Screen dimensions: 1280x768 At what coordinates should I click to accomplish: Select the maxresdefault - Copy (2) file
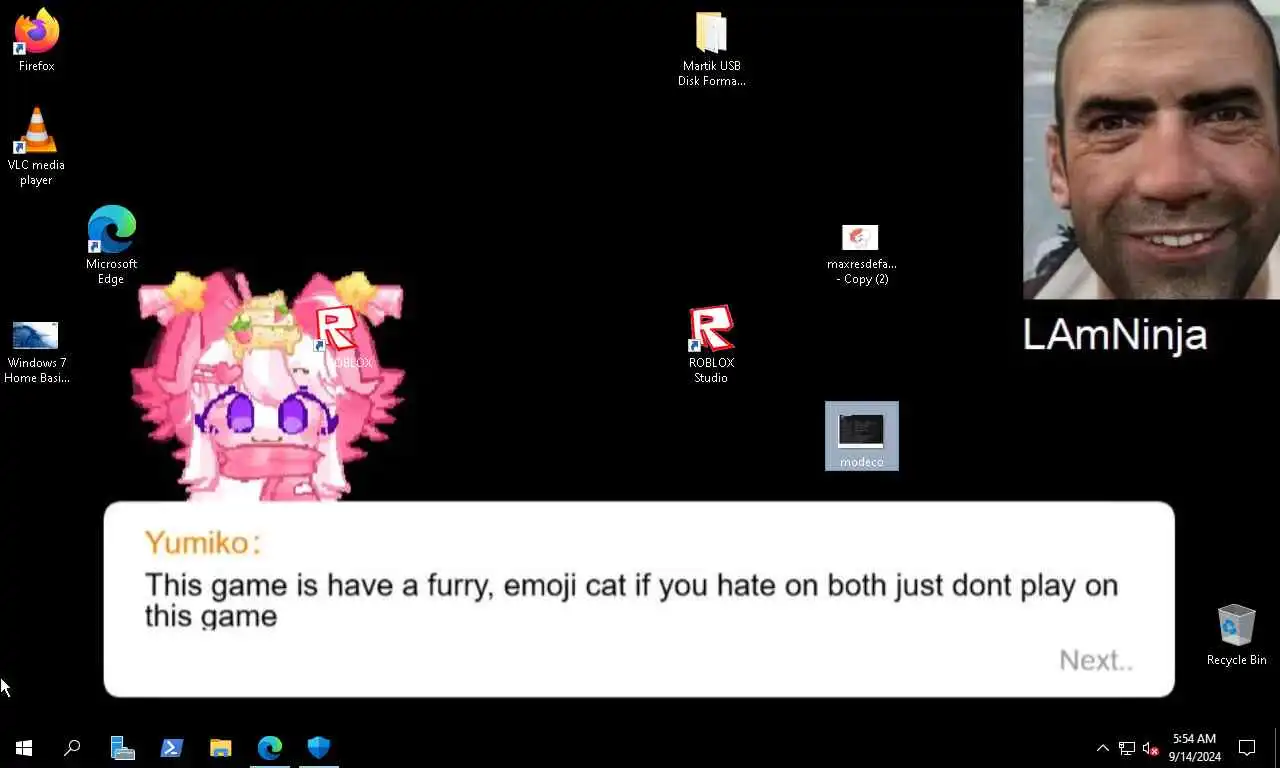pyautogui.click(x=861, y=255)
